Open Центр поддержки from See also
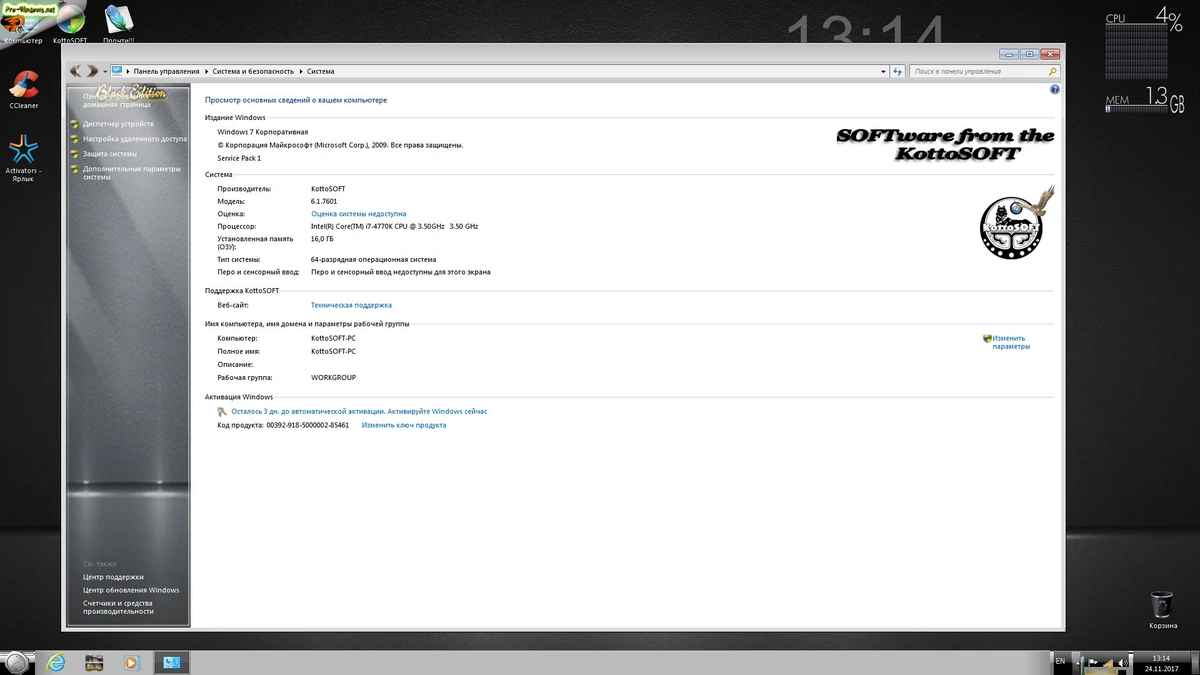 click(x=113, y=577)
